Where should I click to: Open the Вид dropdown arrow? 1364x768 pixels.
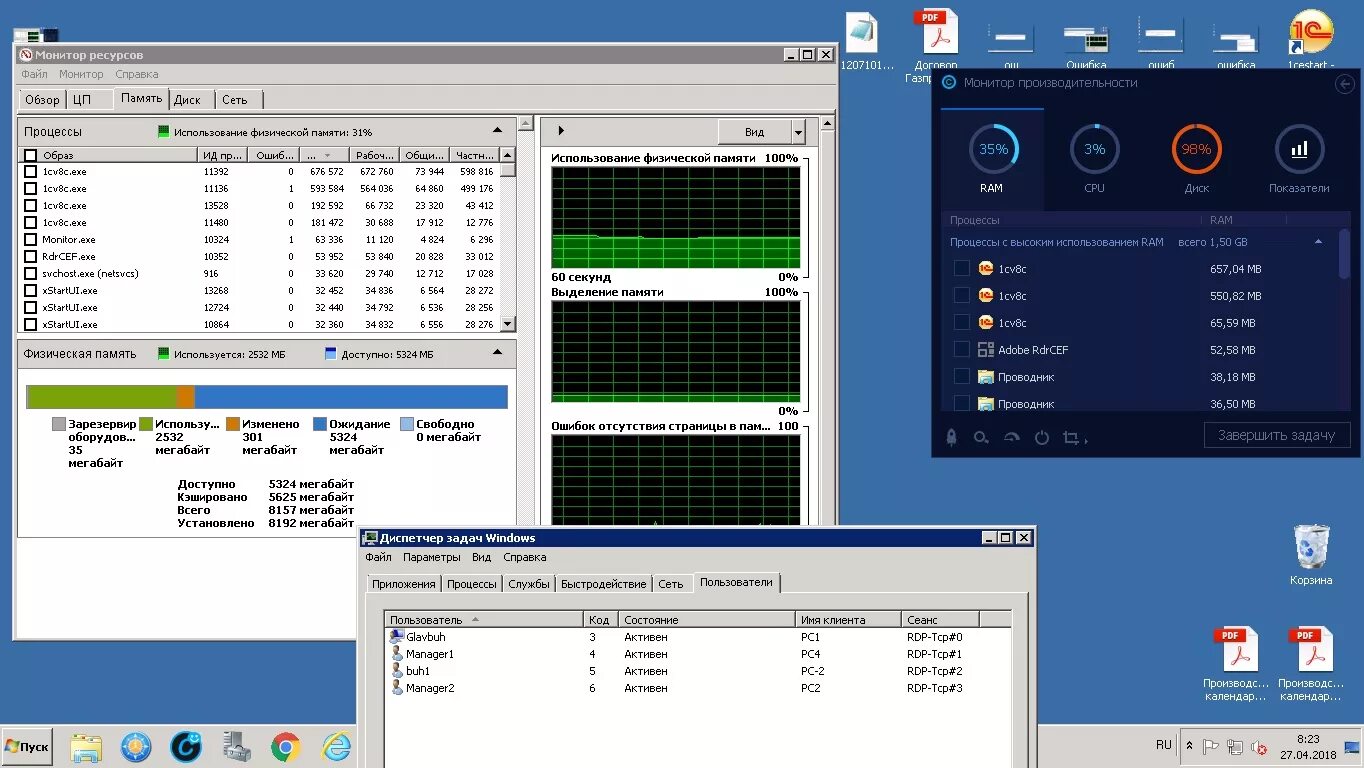(798, 132)
